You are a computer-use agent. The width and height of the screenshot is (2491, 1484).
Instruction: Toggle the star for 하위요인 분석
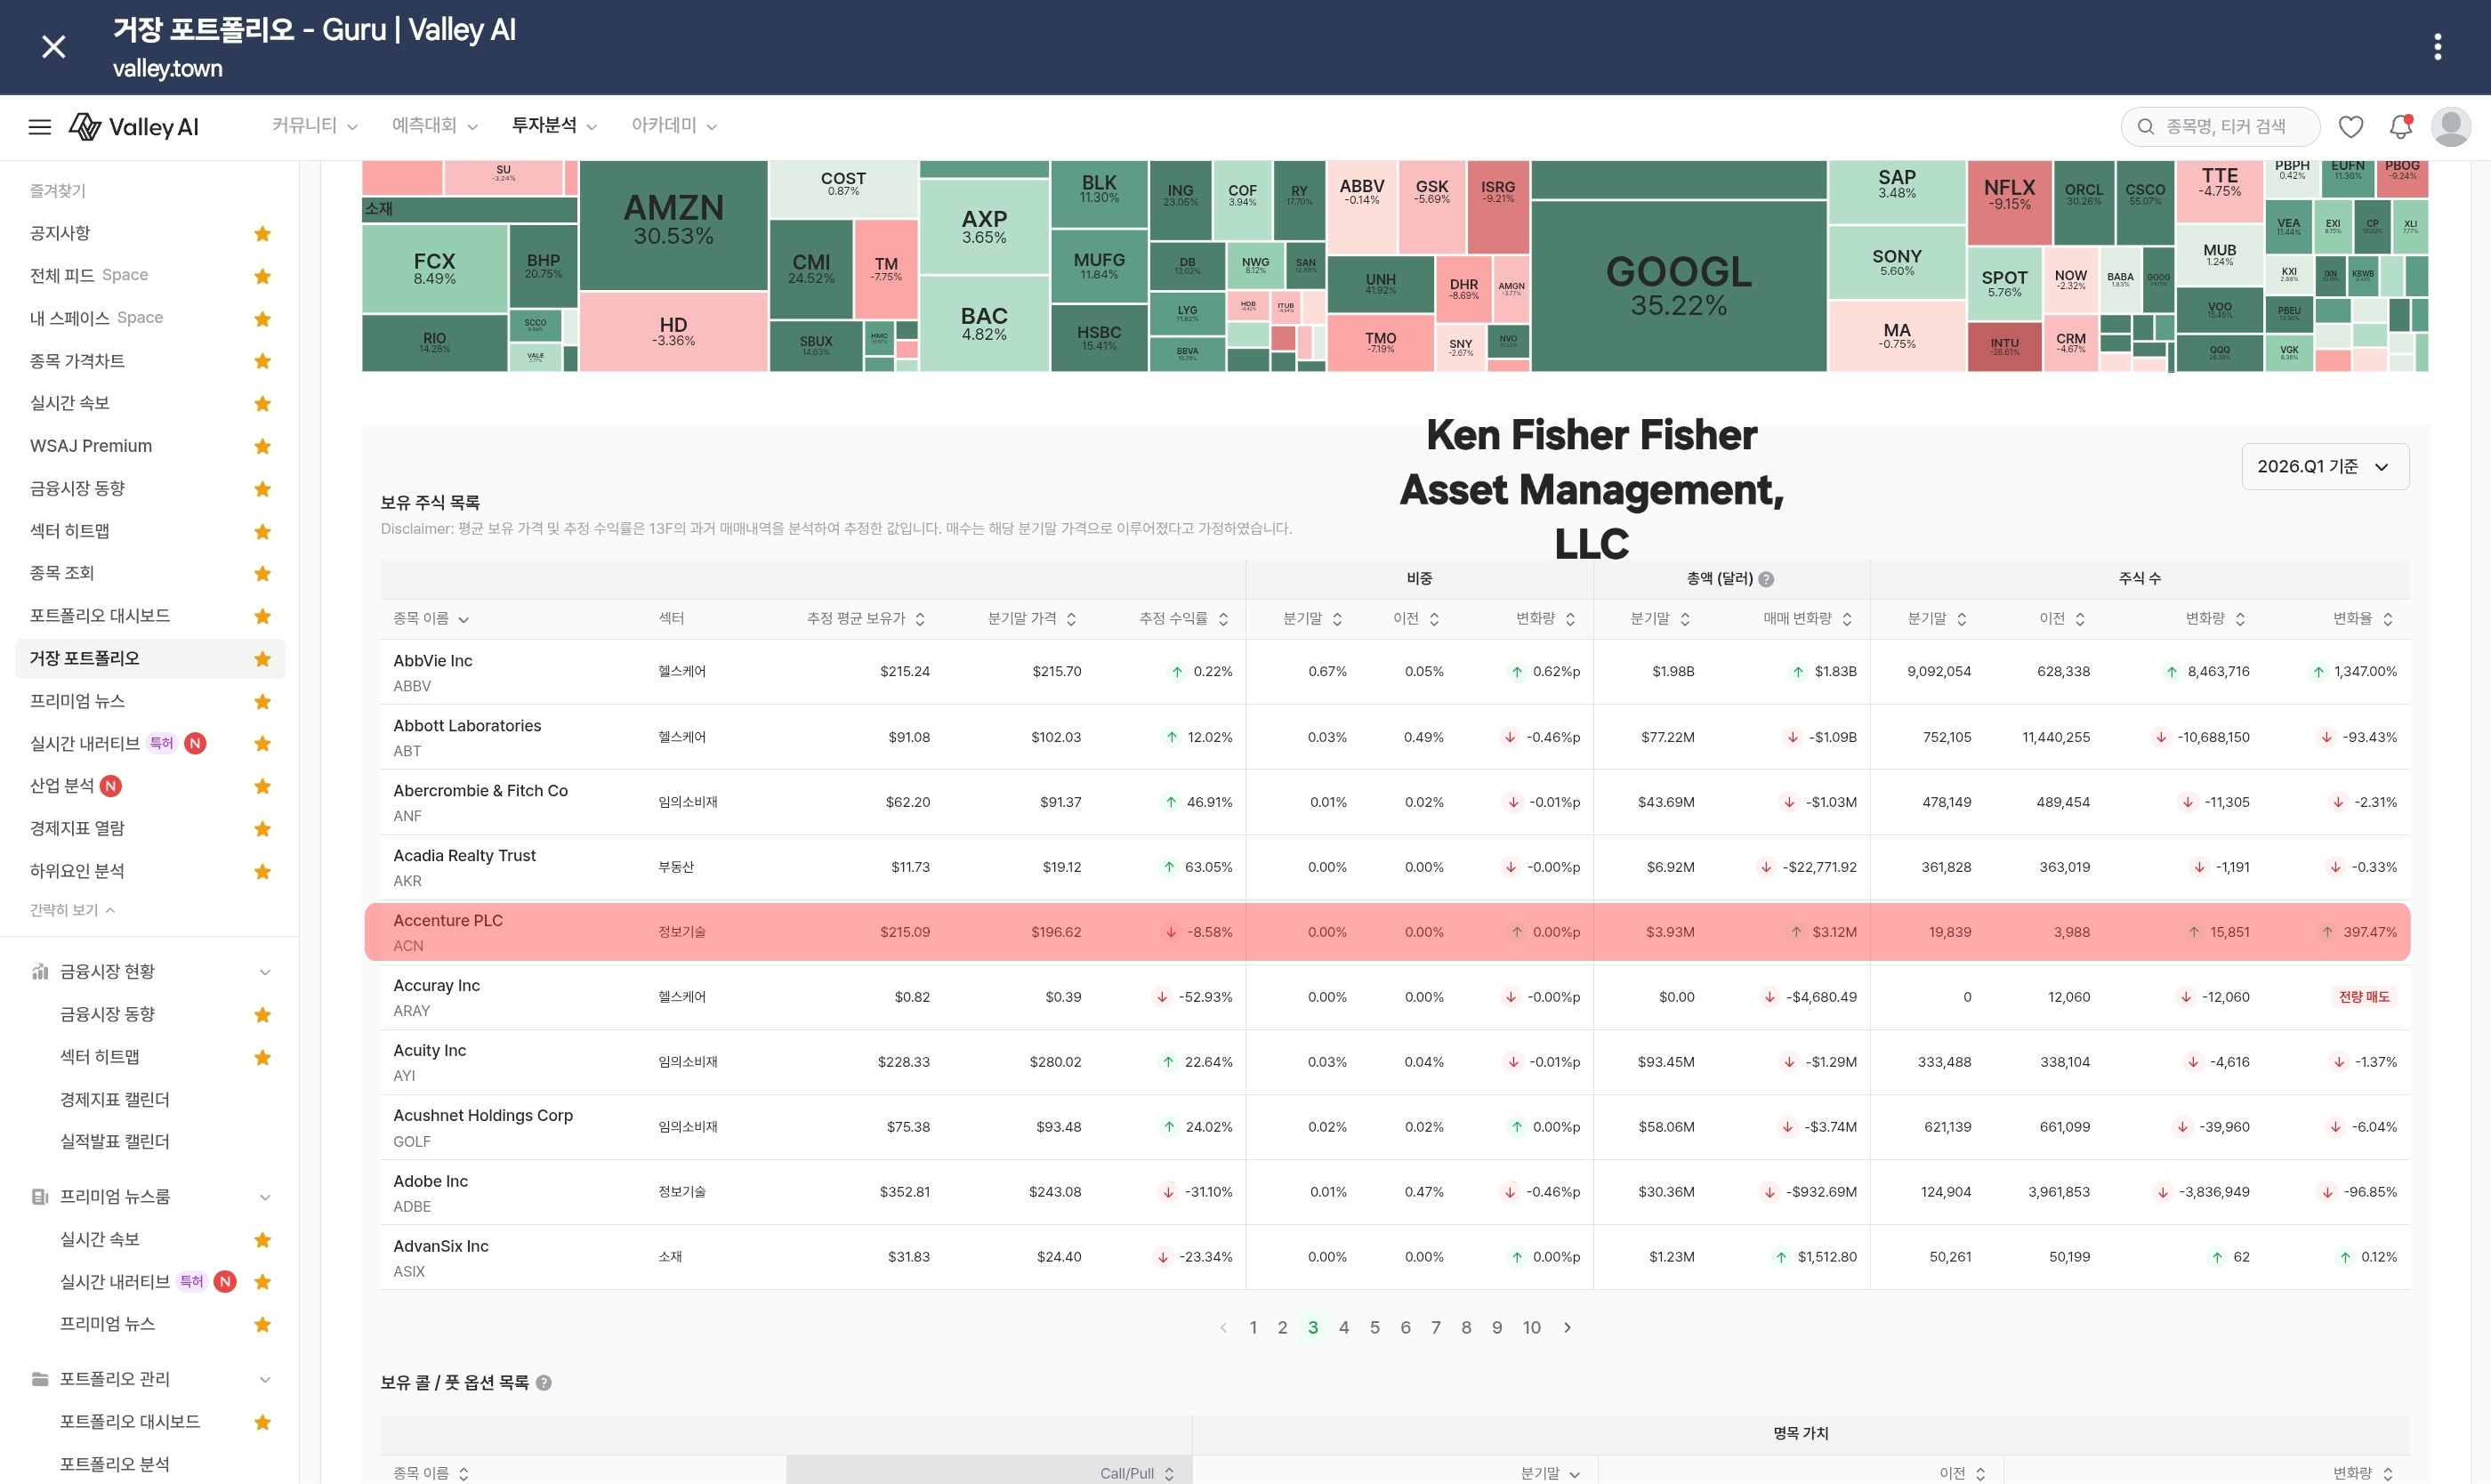coord(263,871)
